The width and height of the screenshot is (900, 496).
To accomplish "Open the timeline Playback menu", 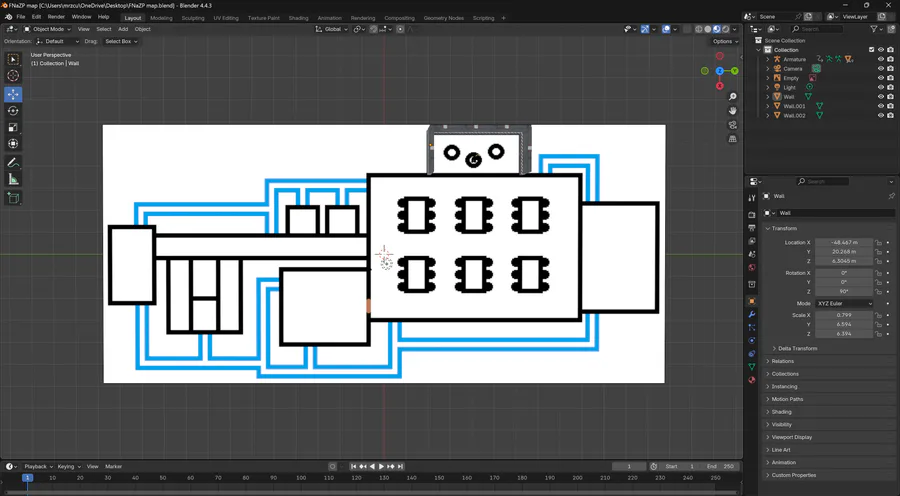I will point(38,467).
